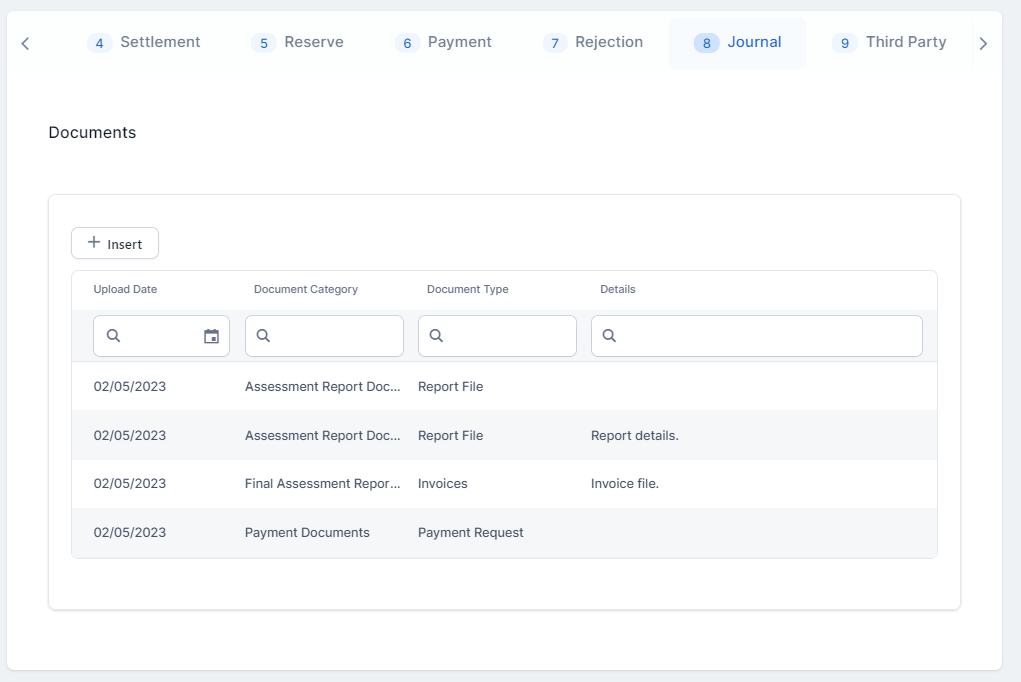Select the row with 'Report details.' text

pos(504,436)
